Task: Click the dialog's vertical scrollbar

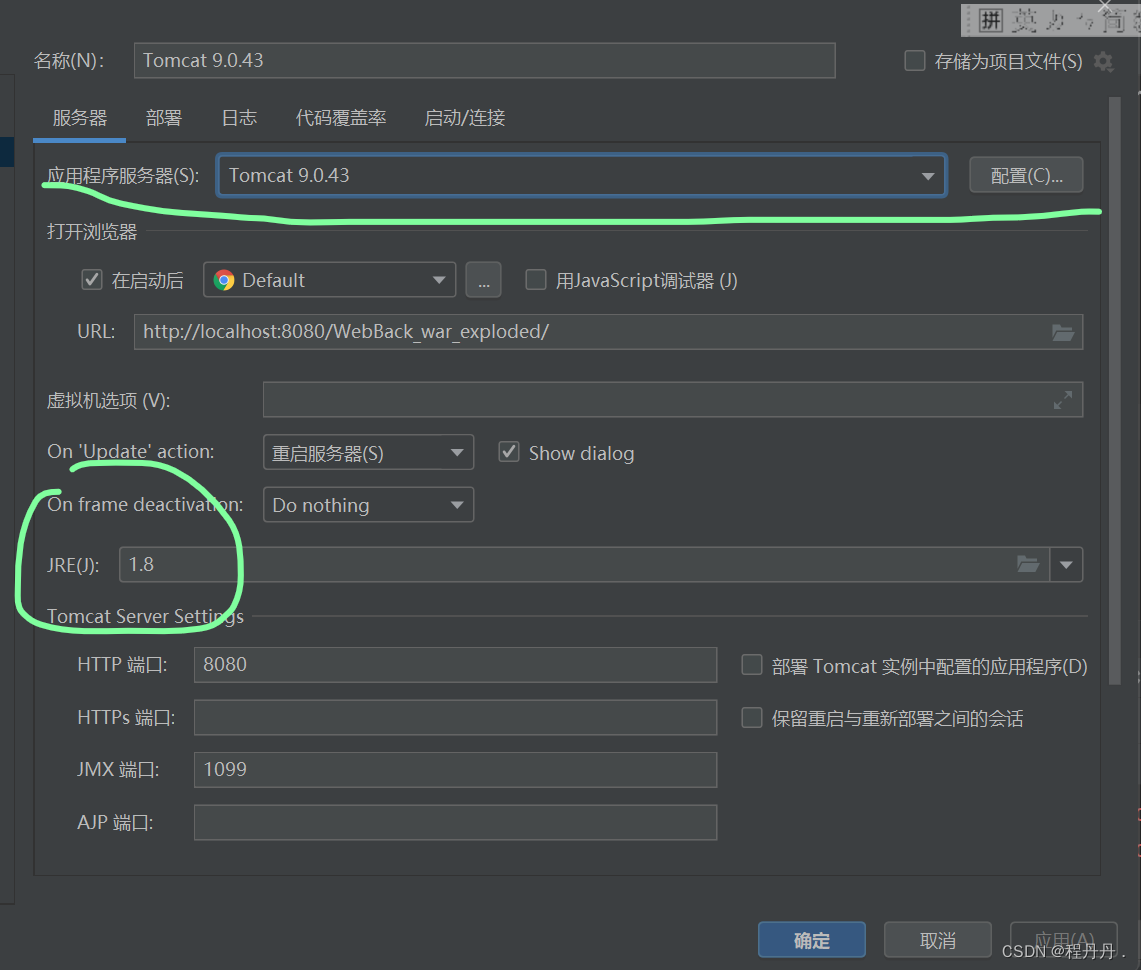Action: pyautogui.click(x=1115, y=391)
